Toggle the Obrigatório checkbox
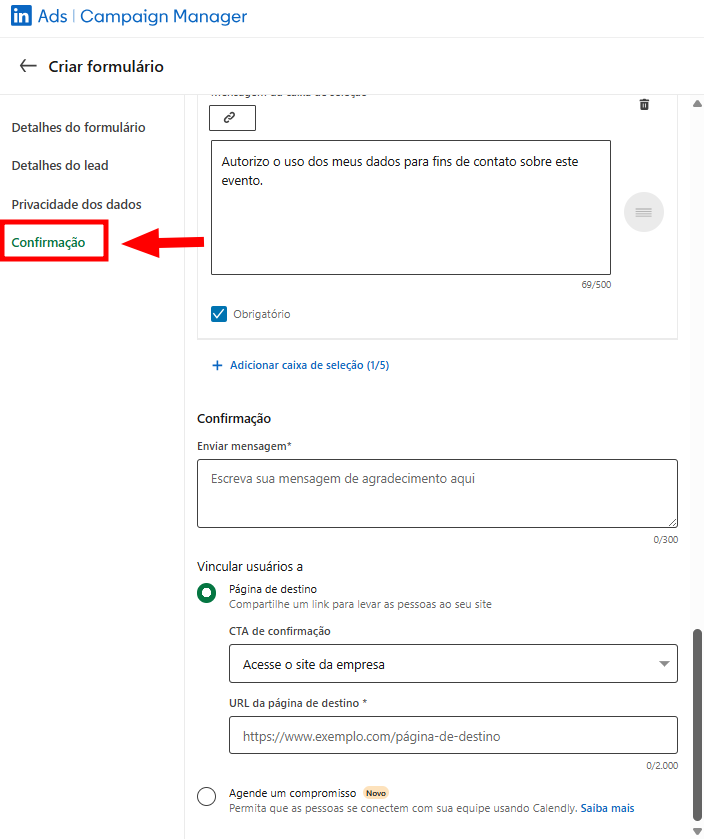The height and width of the screenshot is (839, 704). point(219,314)
